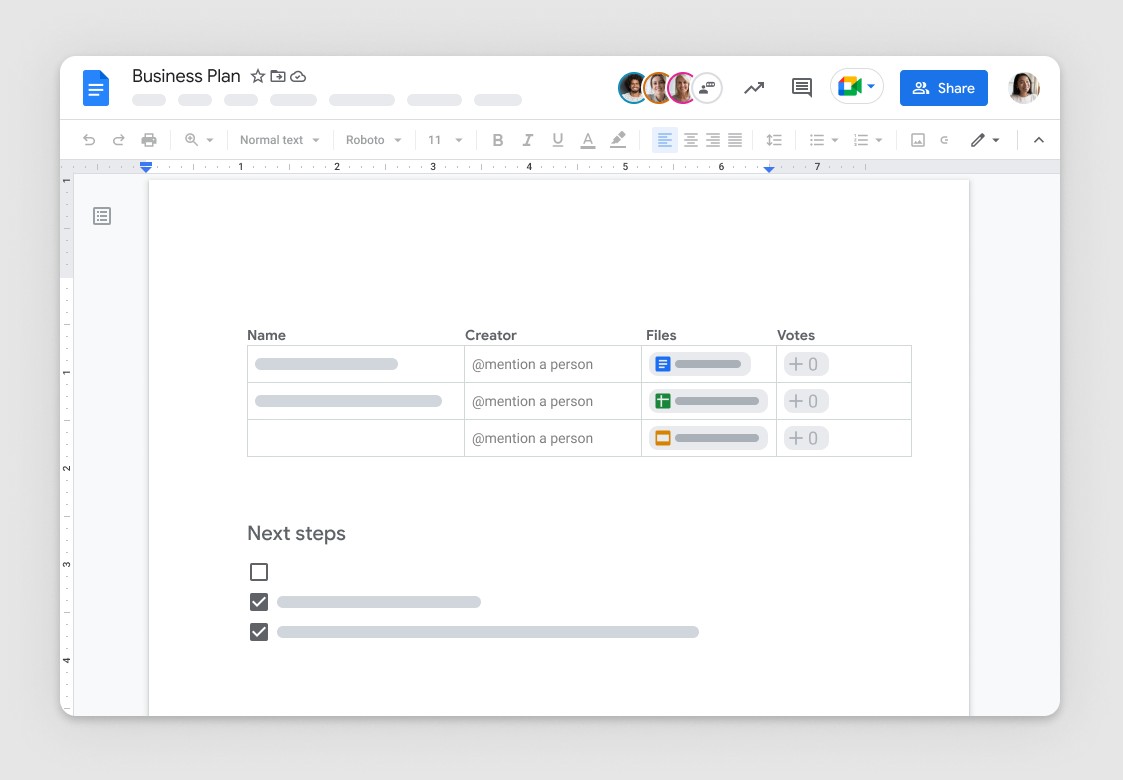
Task: Click the Undo arrow icon
Action: coord(89,140)
